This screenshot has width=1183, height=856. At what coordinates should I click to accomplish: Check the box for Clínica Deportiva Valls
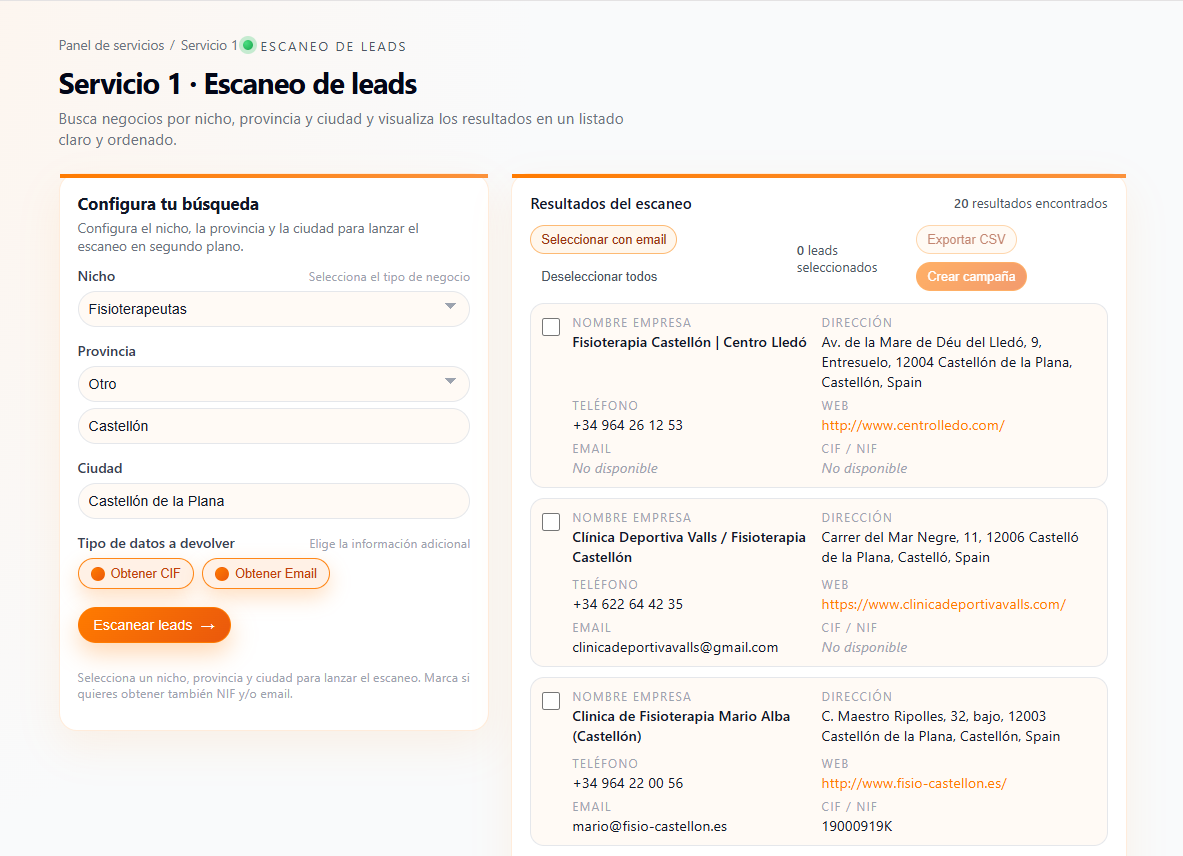pyautogui.click(x=552, y=522)
